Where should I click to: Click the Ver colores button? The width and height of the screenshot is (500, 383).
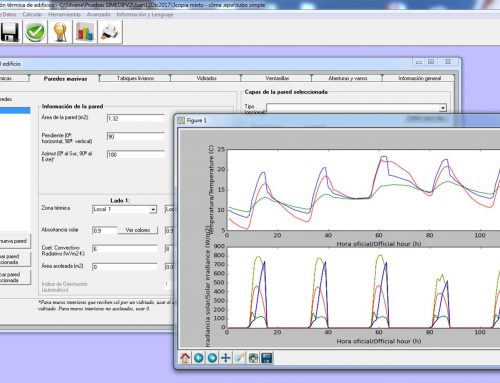pyautogui.click(x=138, y=230)
